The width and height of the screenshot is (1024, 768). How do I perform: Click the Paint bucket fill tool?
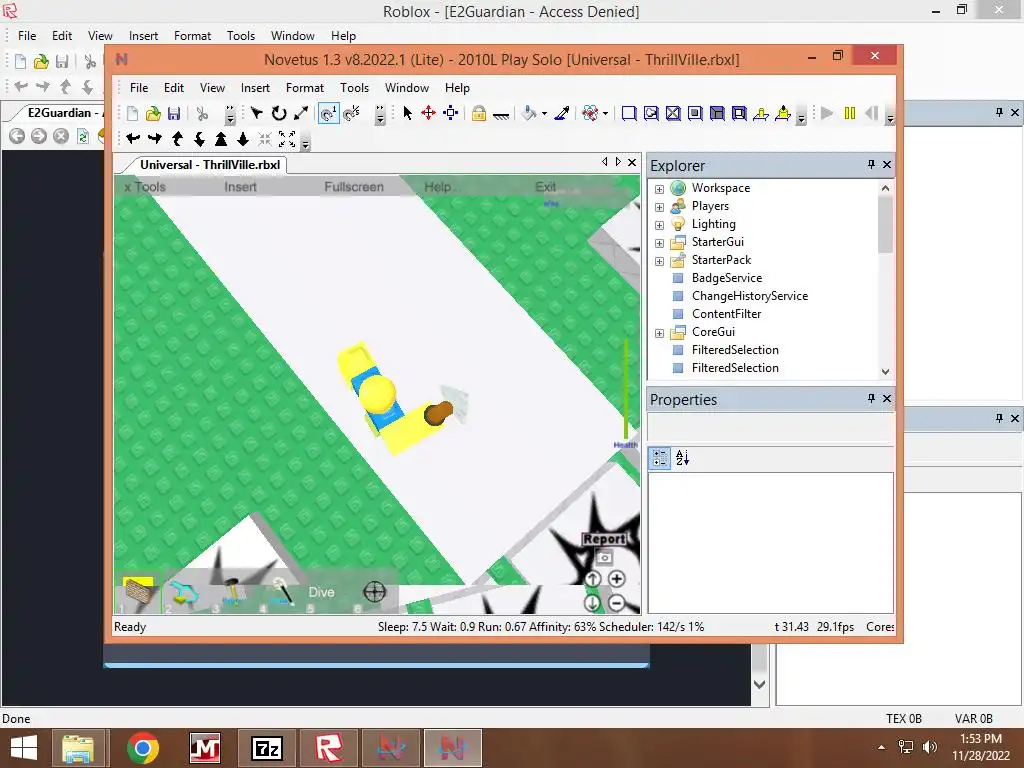tap(528, 113)
